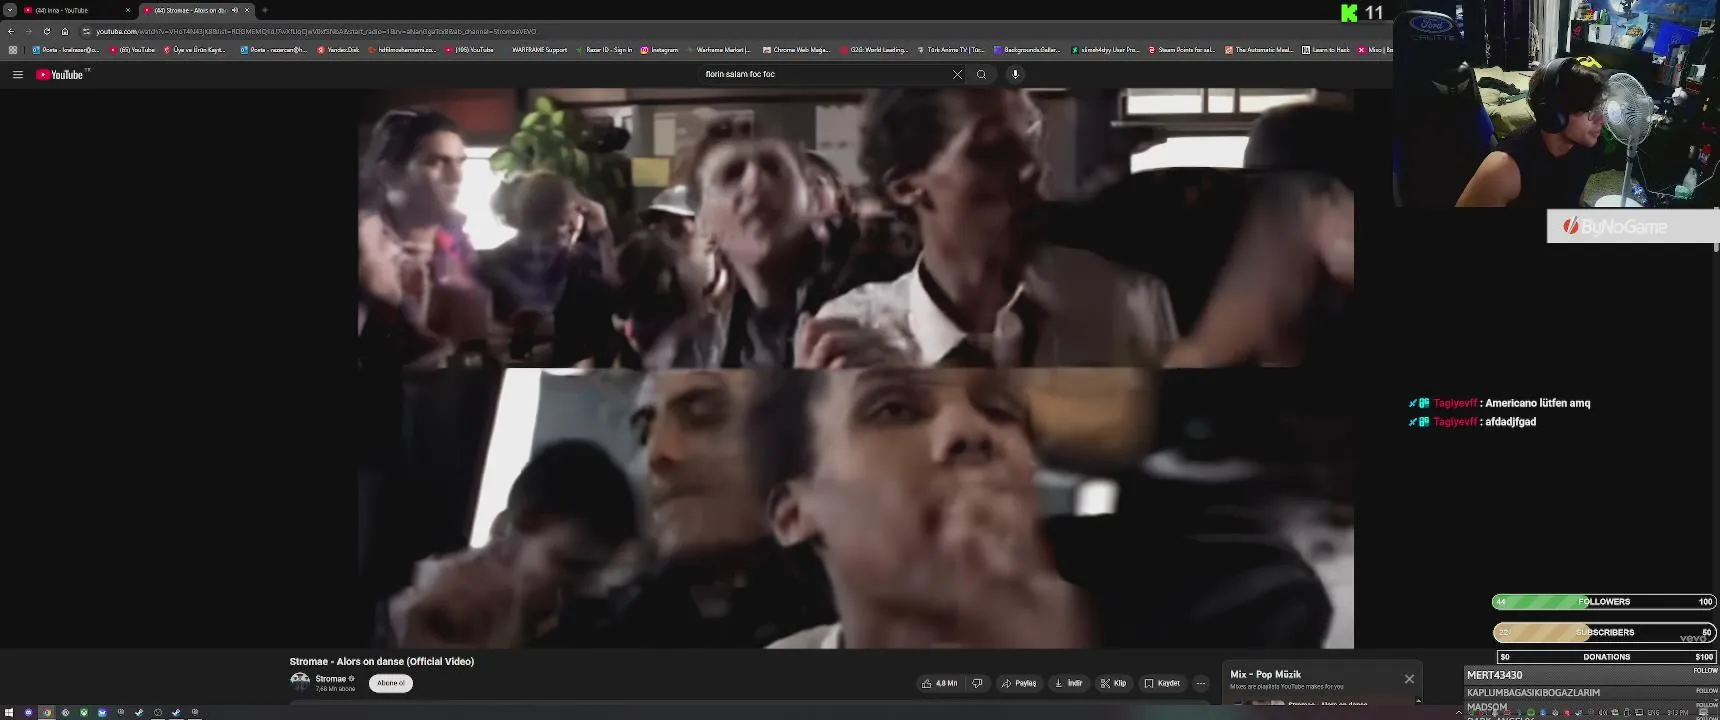Open the three-dot more actions menu

point(1201,683)
